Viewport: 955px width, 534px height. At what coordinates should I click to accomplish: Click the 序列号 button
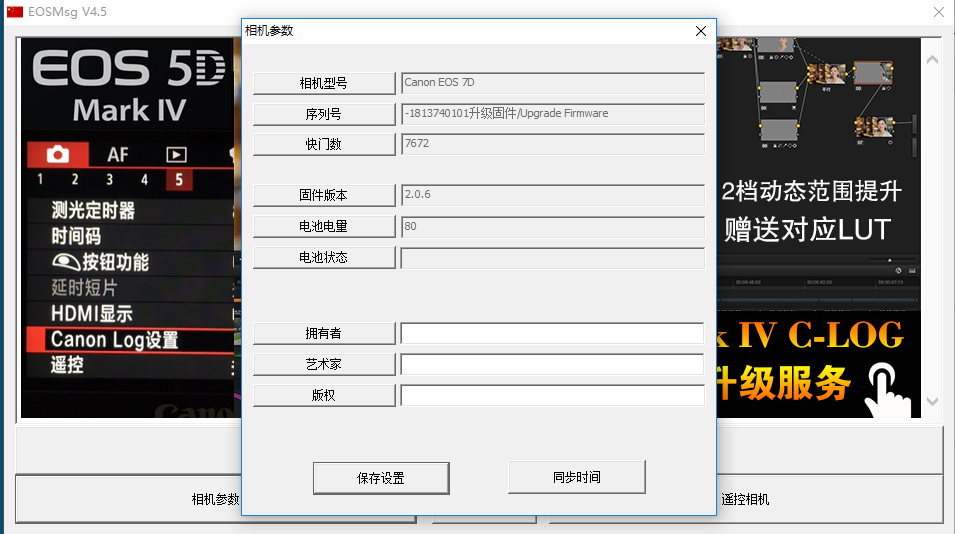[324, 114]
